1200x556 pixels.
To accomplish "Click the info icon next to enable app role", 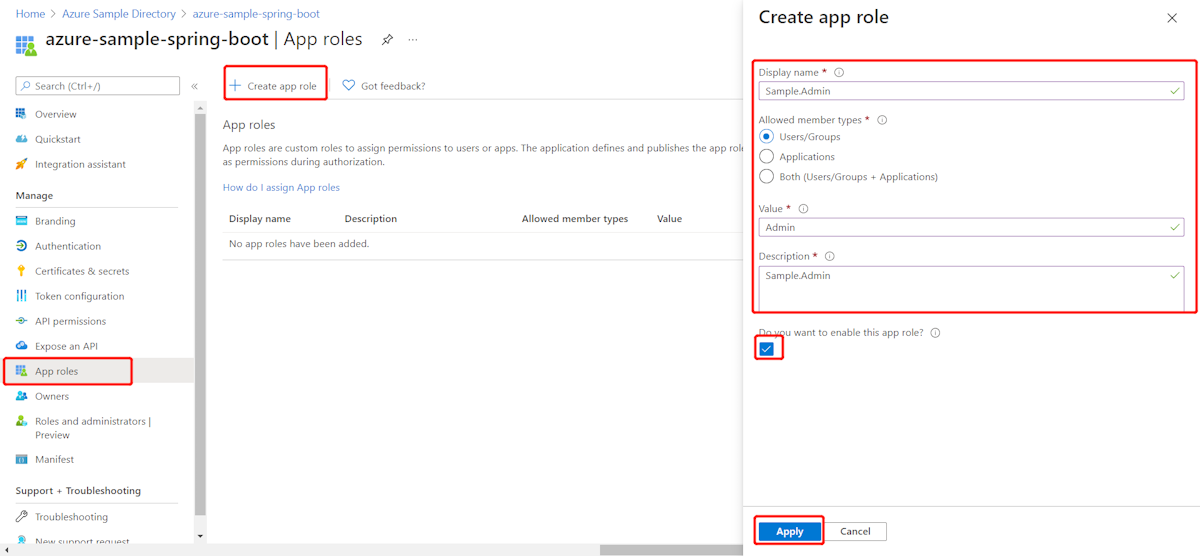I will click(935, 333).
